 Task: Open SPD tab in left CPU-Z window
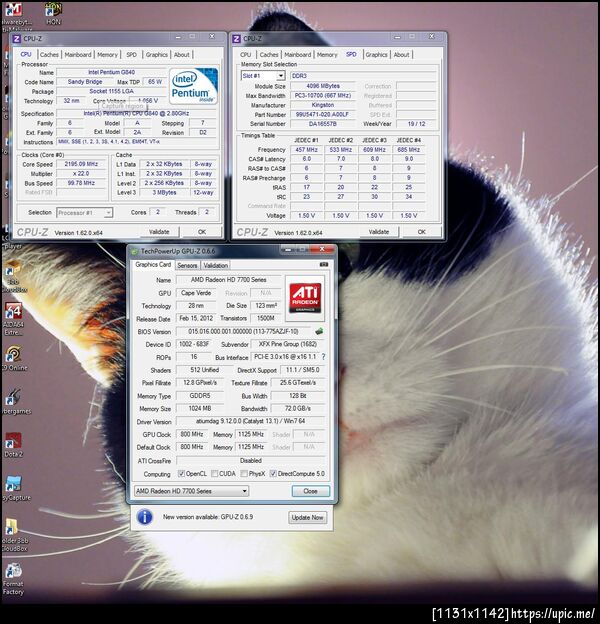(132, 55)
